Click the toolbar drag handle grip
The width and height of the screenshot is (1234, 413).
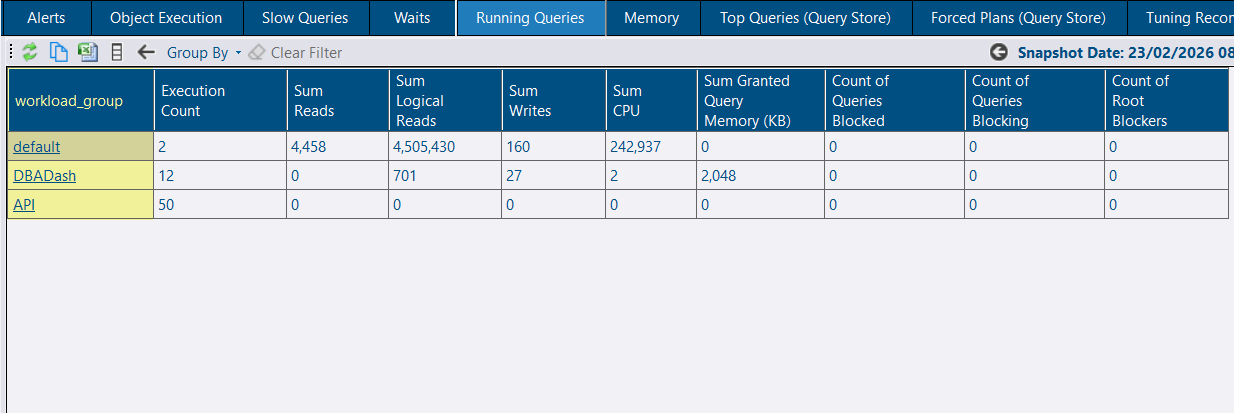[x=10, y=52]
